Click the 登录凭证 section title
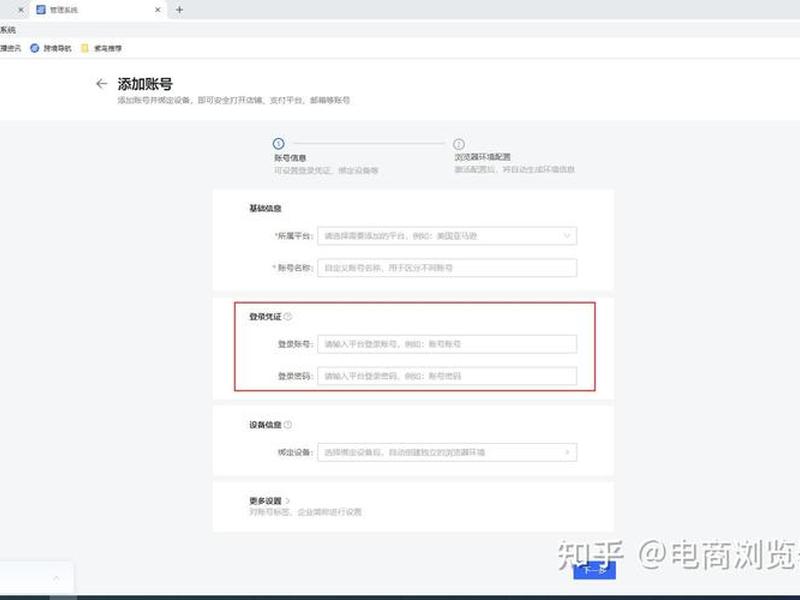This screenshot has height=600, width=800. [265, 316]
